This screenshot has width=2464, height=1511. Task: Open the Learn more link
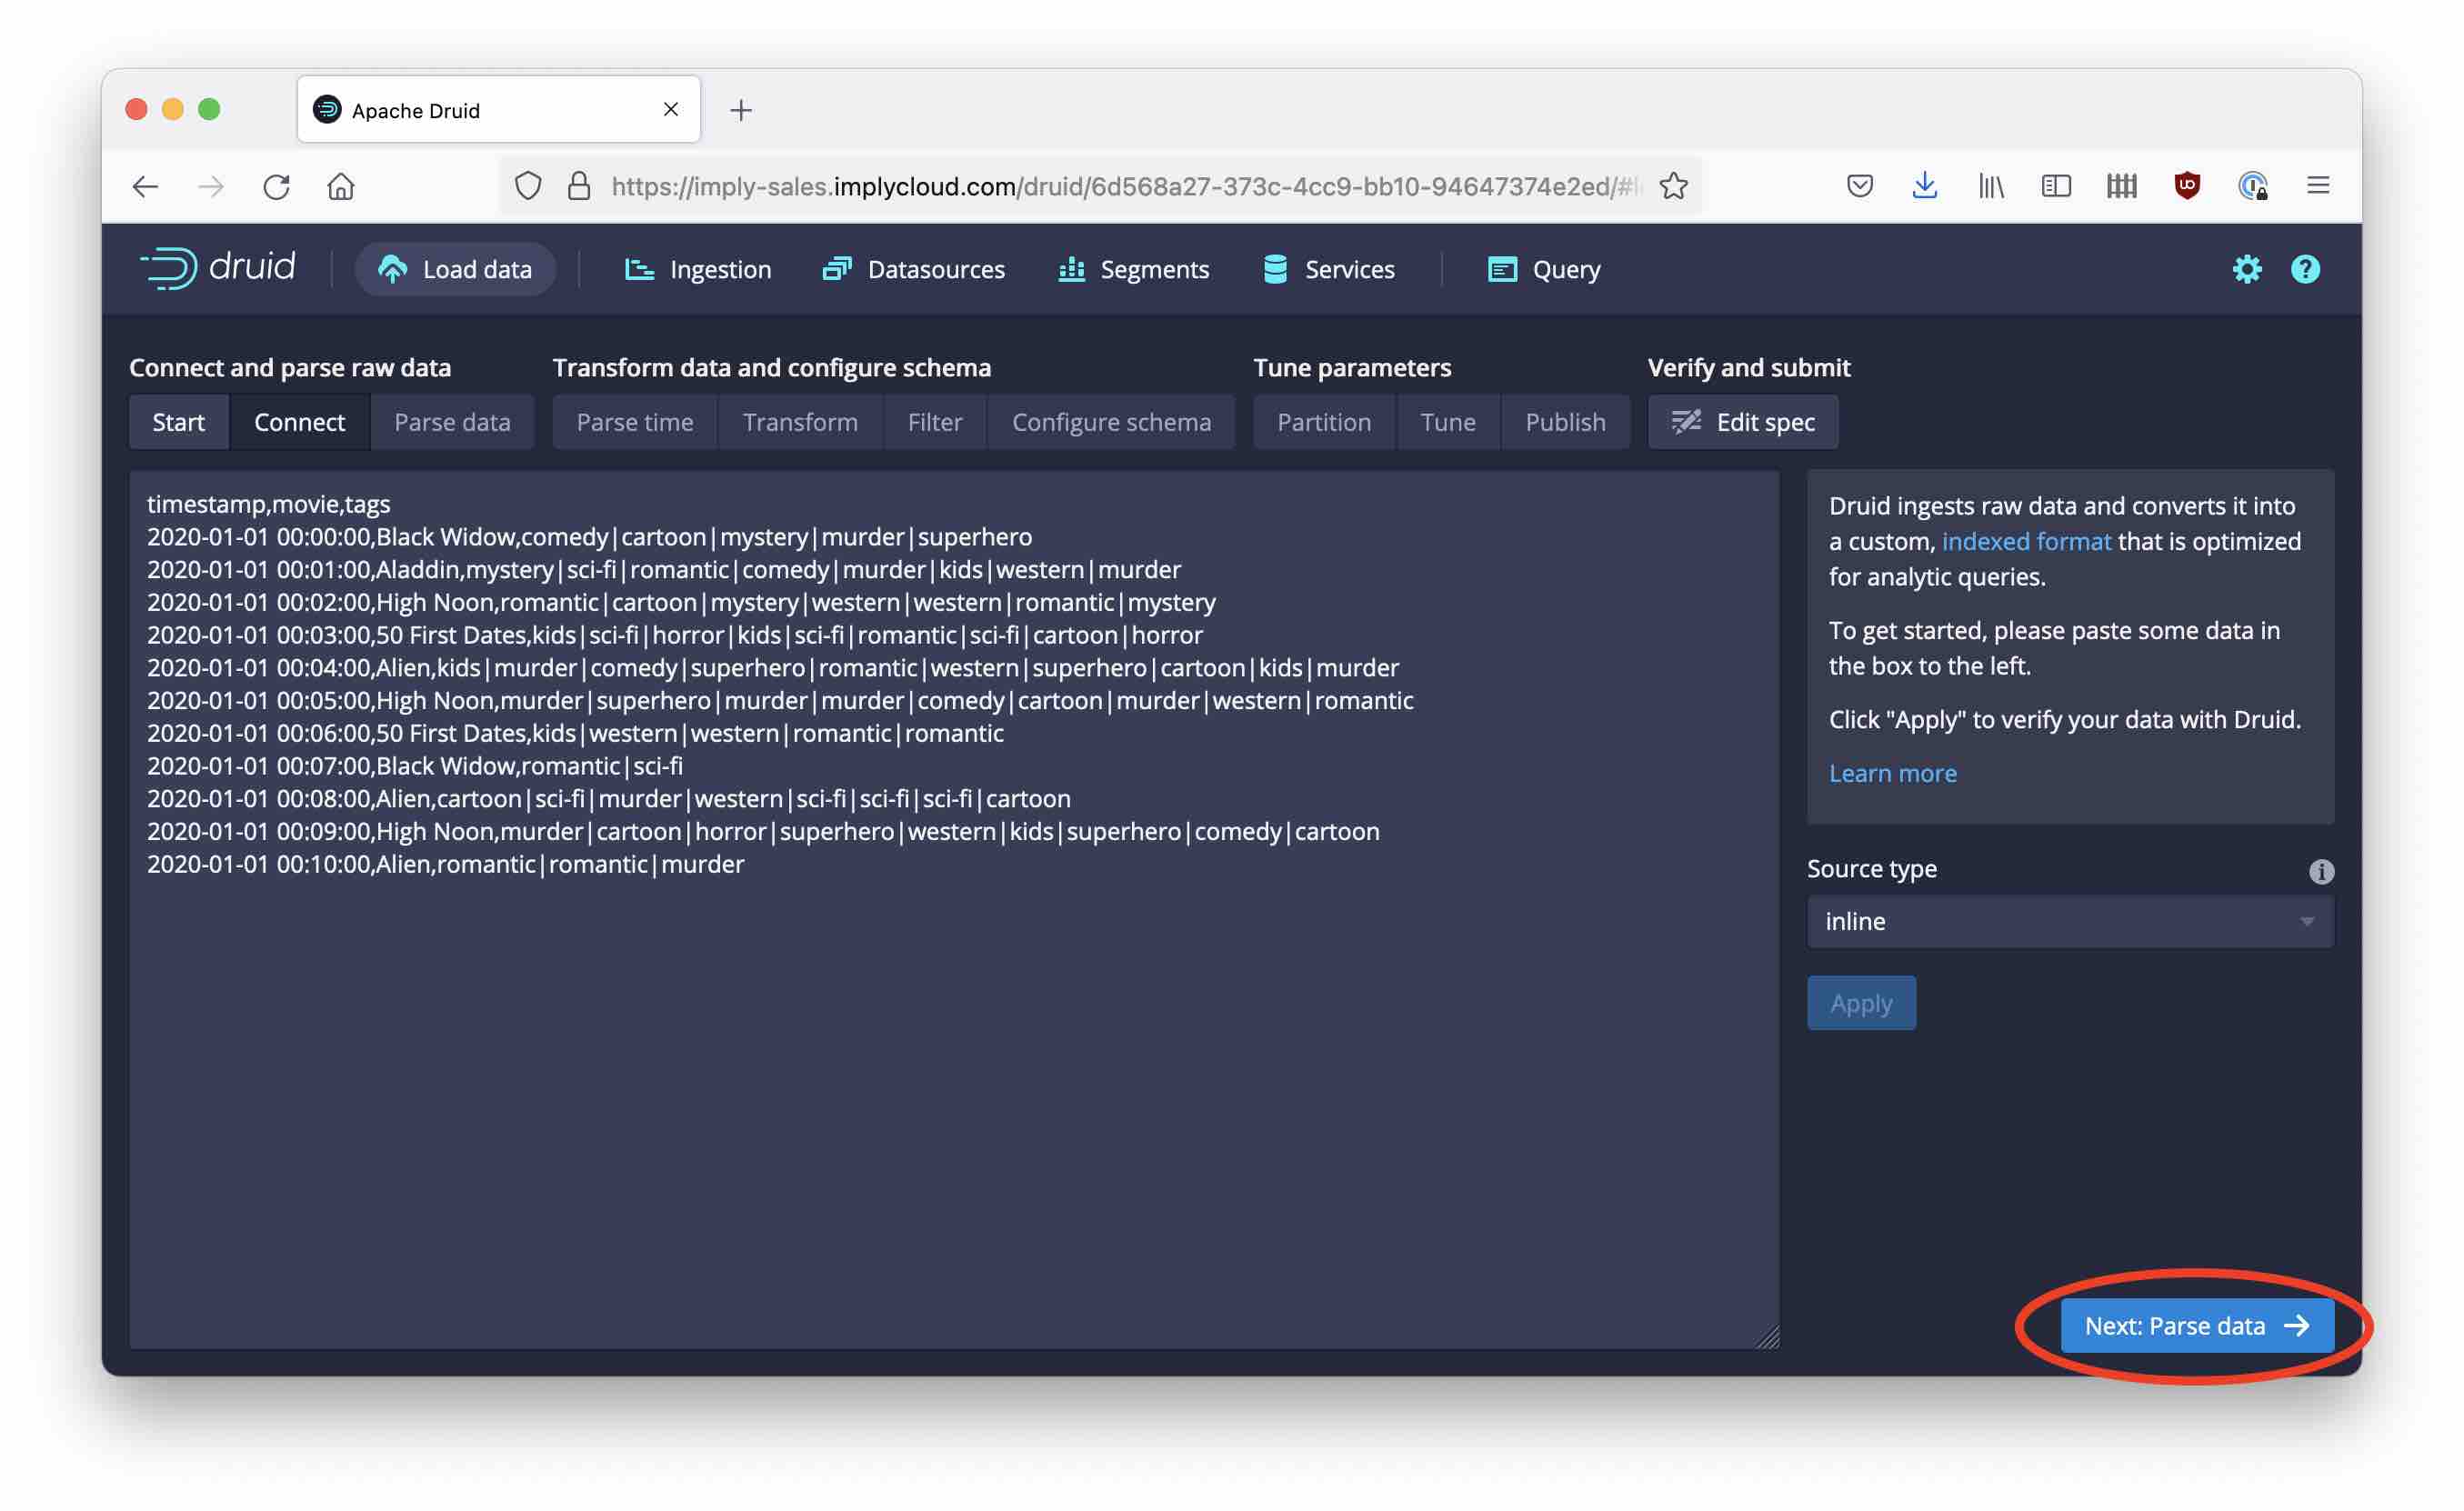(1892, 773)
